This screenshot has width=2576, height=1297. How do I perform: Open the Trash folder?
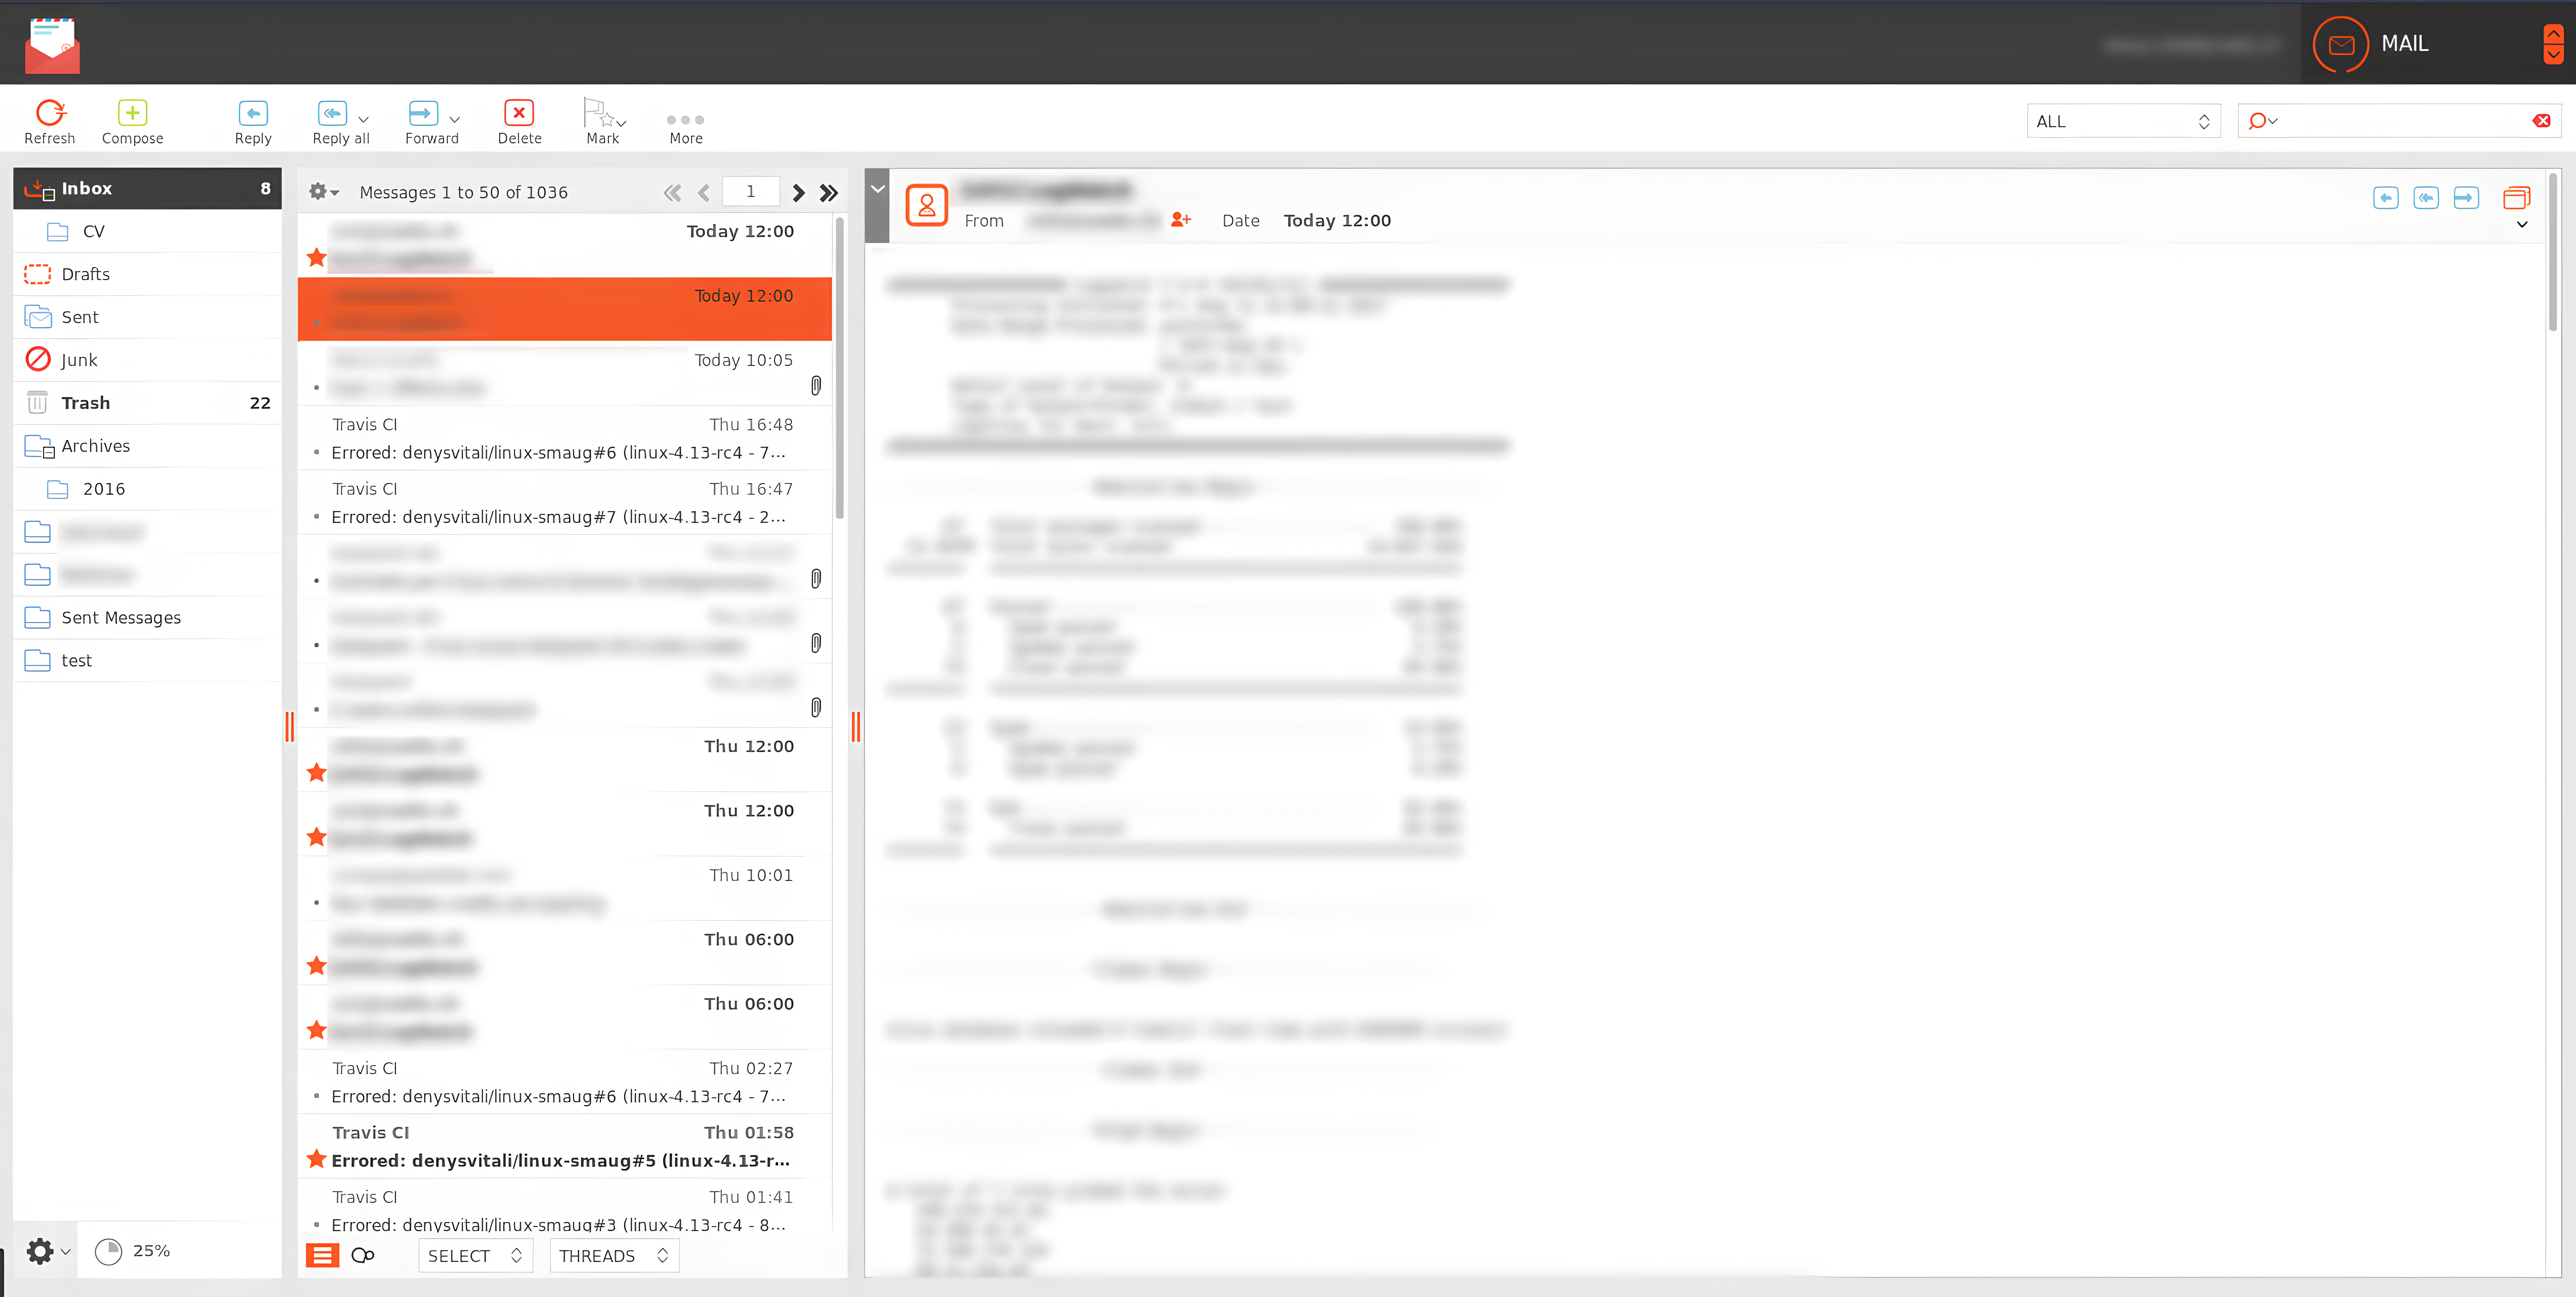coord(86,403)
